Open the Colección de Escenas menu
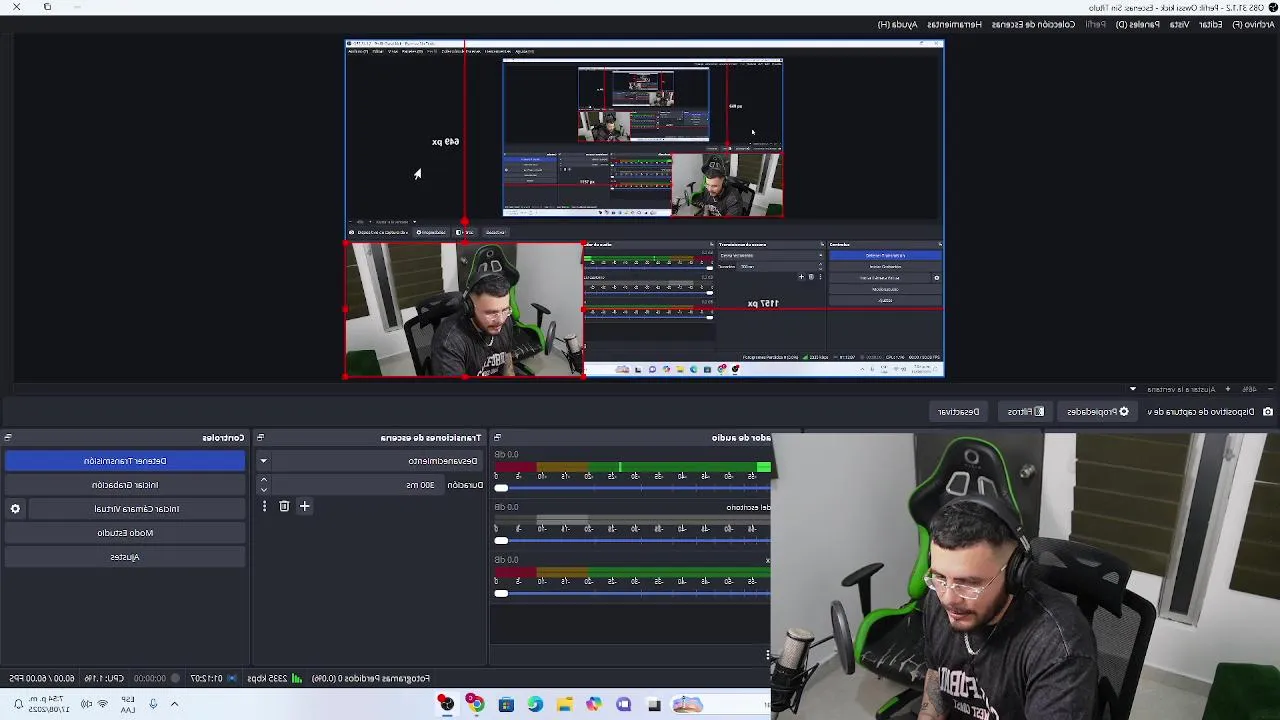Viewport: 1280px width, 720px height. (x=1033, y=24)
